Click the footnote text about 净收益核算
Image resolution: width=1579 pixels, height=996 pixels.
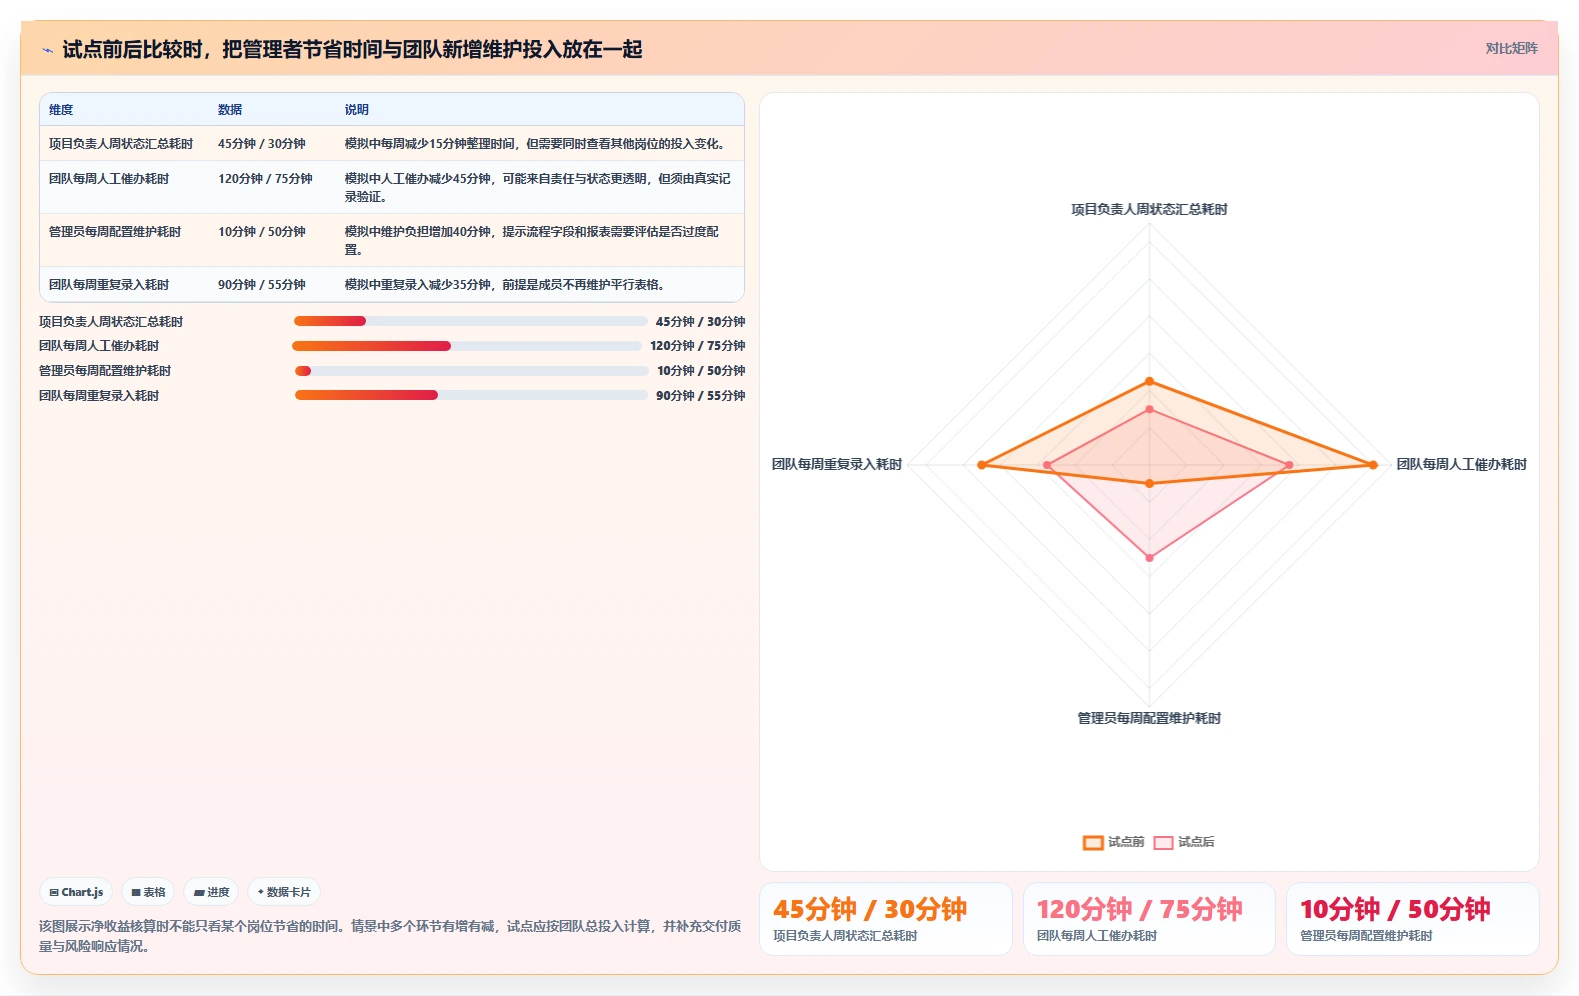(390, 936)
